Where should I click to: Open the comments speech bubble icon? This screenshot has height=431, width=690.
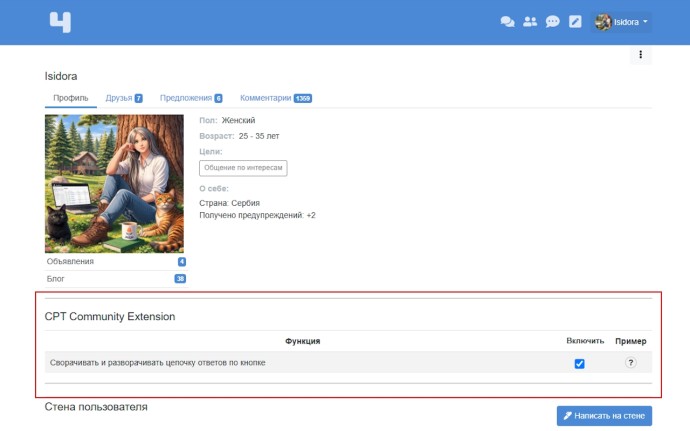click(x=552, y=22)
